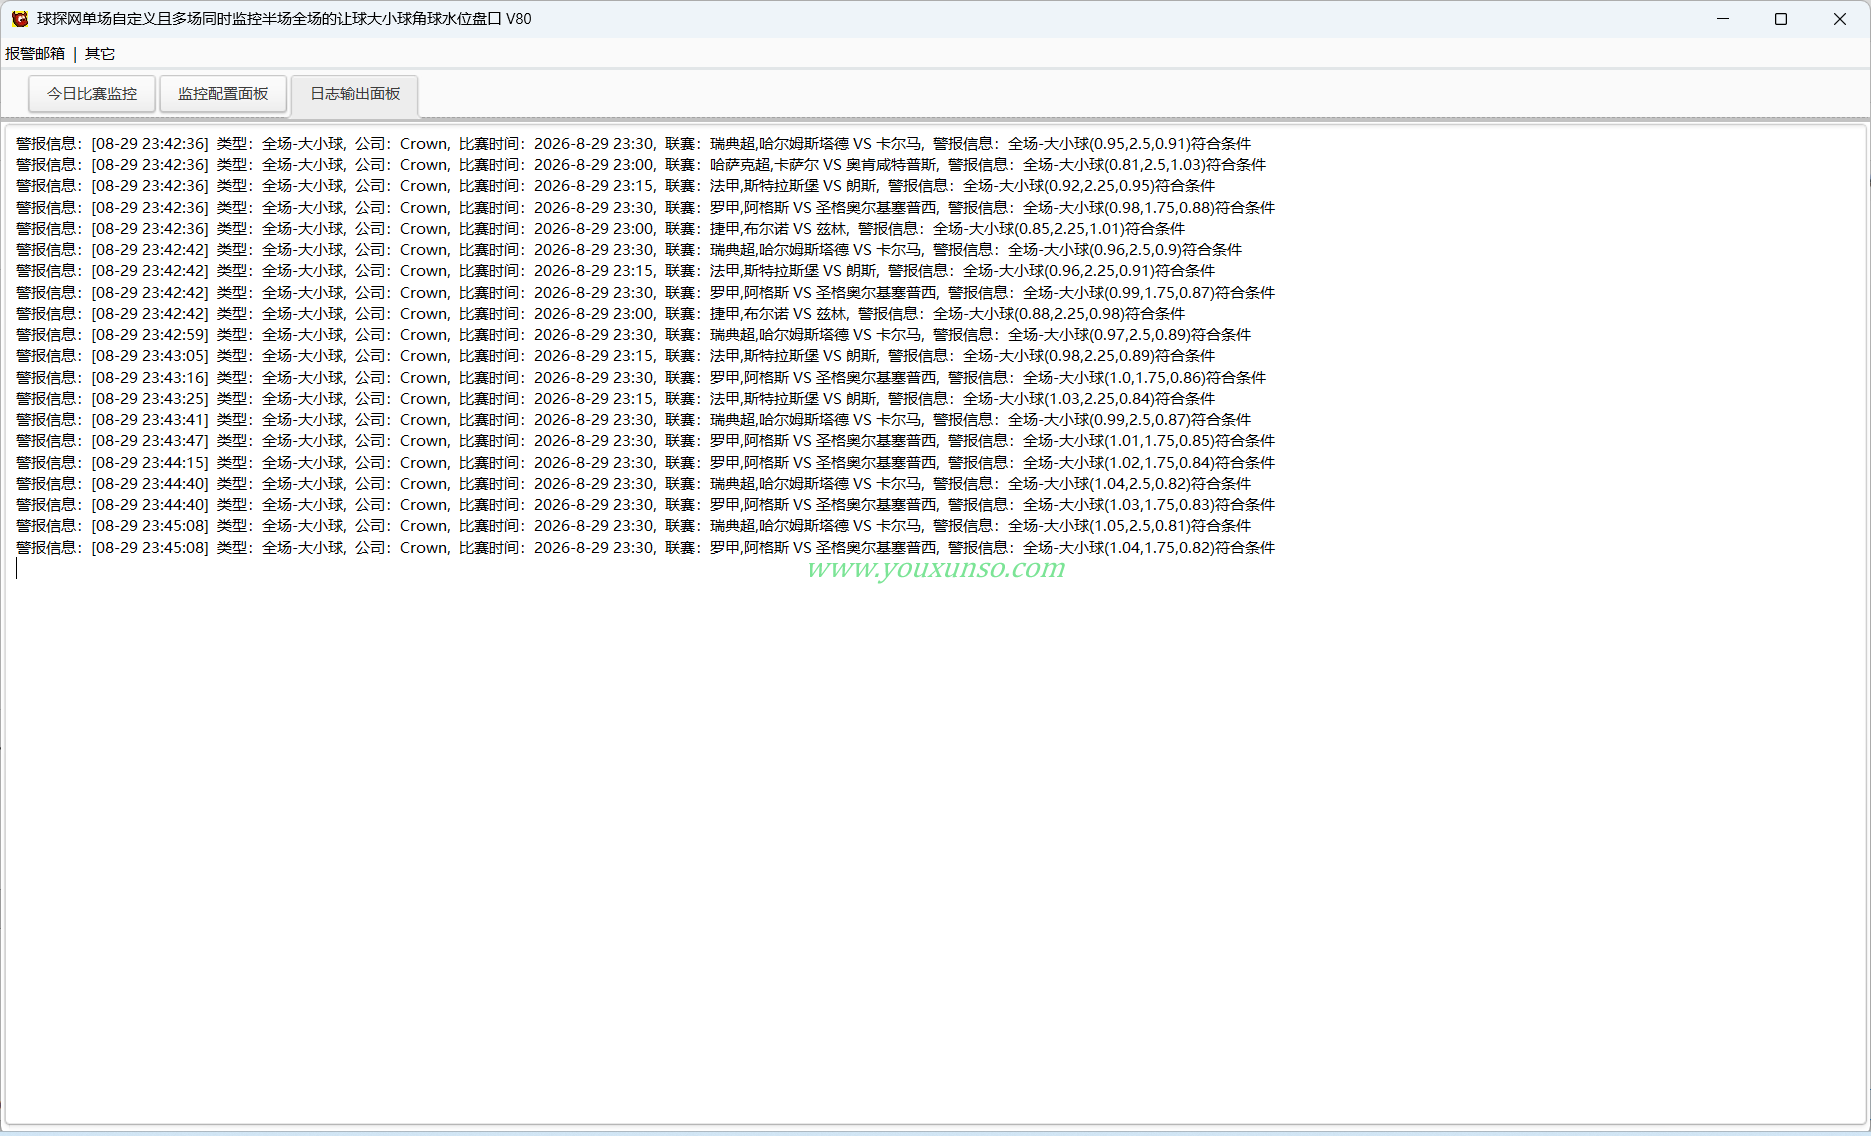Minimize the application window

(x=1723, y=19)
